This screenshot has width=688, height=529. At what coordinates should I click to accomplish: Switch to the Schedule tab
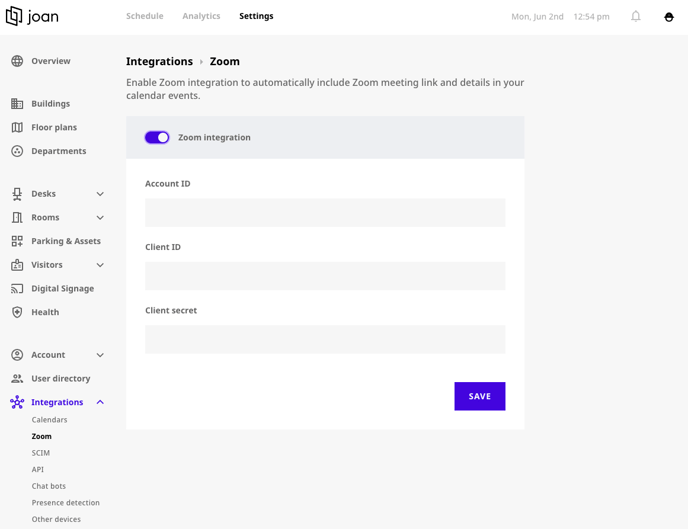(145, 16)
